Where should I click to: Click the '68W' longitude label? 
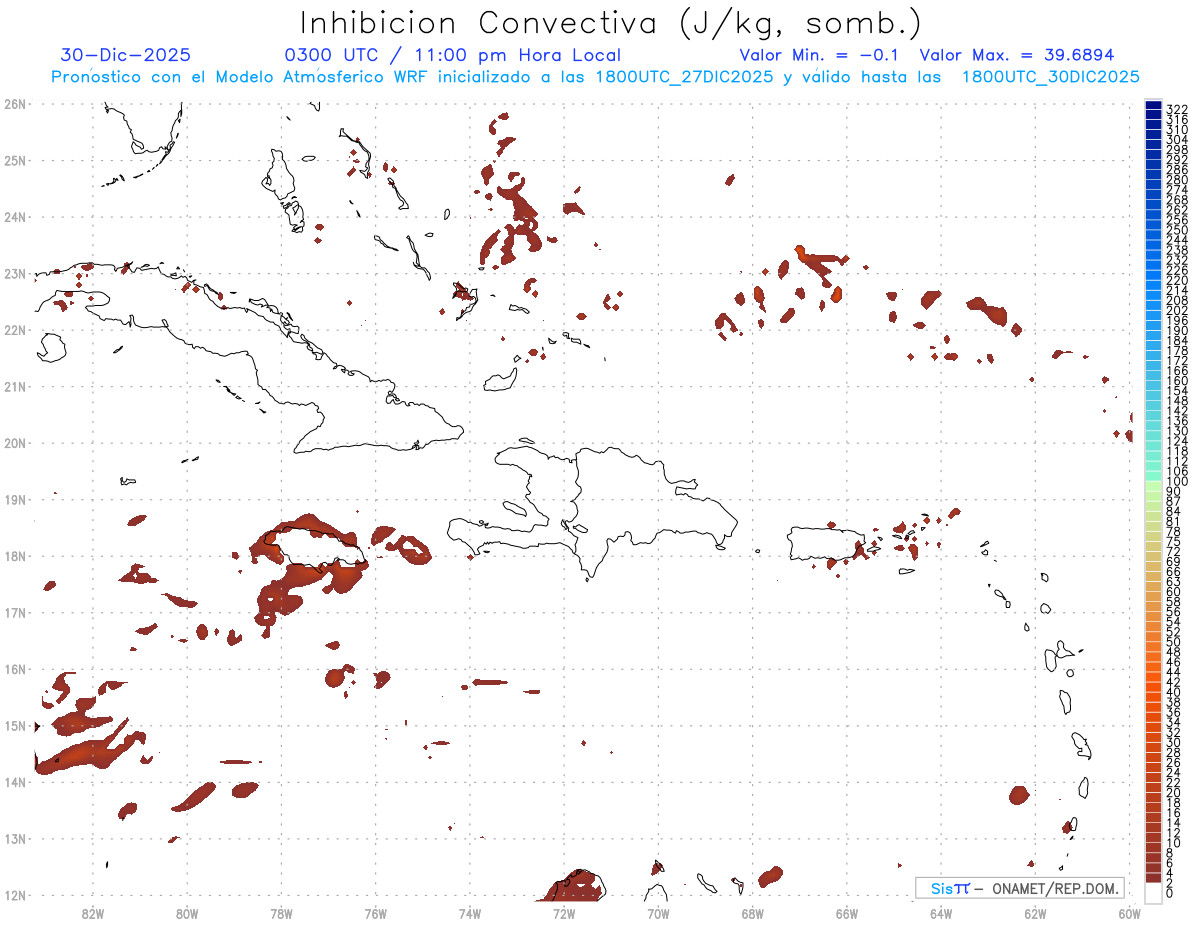pyautogui.click(x=753, y=912)
